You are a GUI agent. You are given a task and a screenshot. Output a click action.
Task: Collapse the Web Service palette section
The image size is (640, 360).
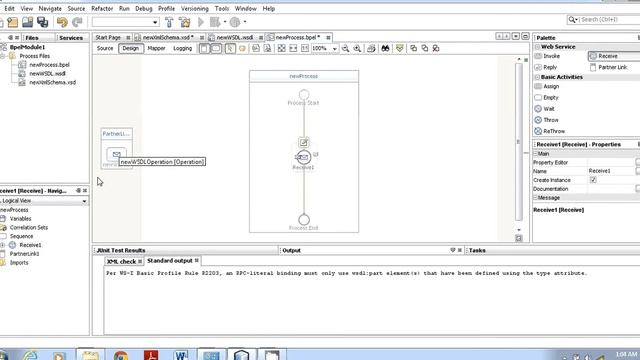tap(538, 47)
